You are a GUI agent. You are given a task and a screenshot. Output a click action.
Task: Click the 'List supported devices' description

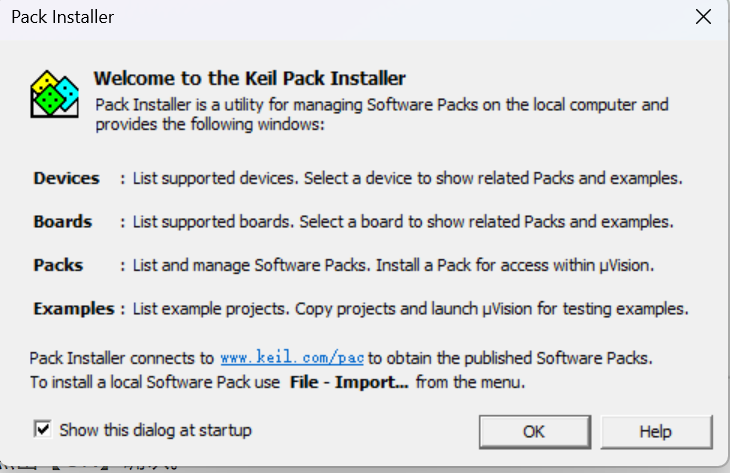407,178
